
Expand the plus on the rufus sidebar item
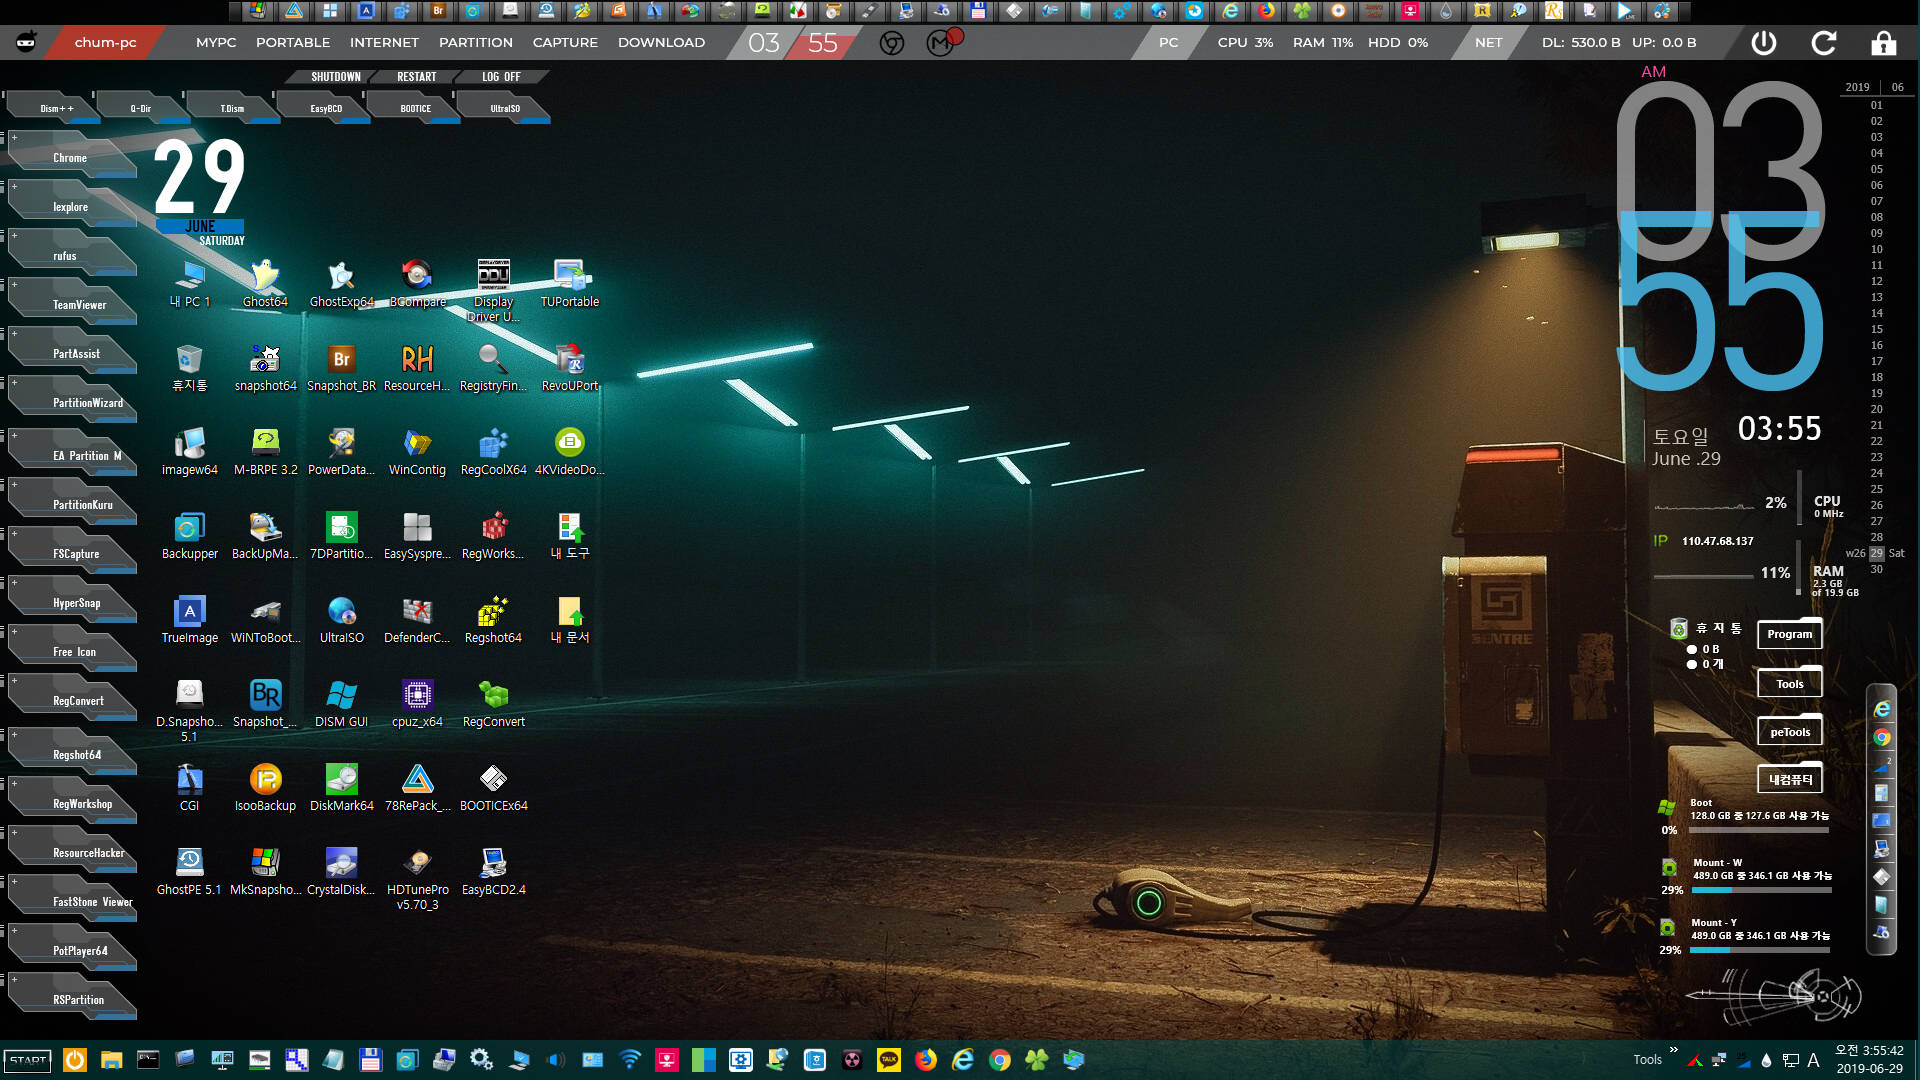(x=14, y=236)
